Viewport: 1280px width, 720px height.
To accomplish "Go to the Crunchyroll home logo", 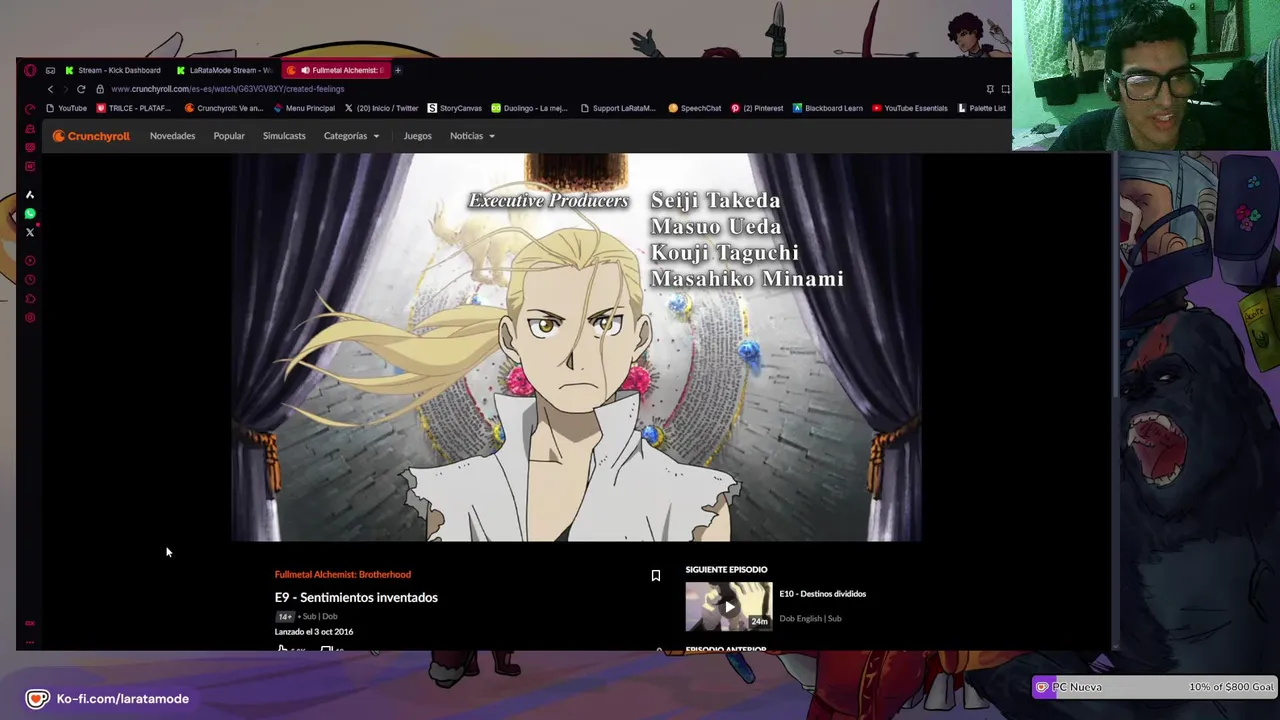I will [91, 136].
